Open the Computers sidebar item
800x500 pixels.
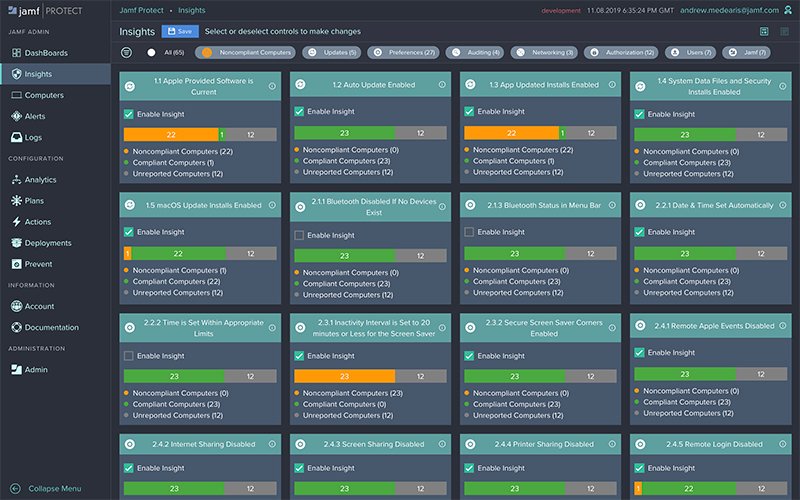(44, 95)
